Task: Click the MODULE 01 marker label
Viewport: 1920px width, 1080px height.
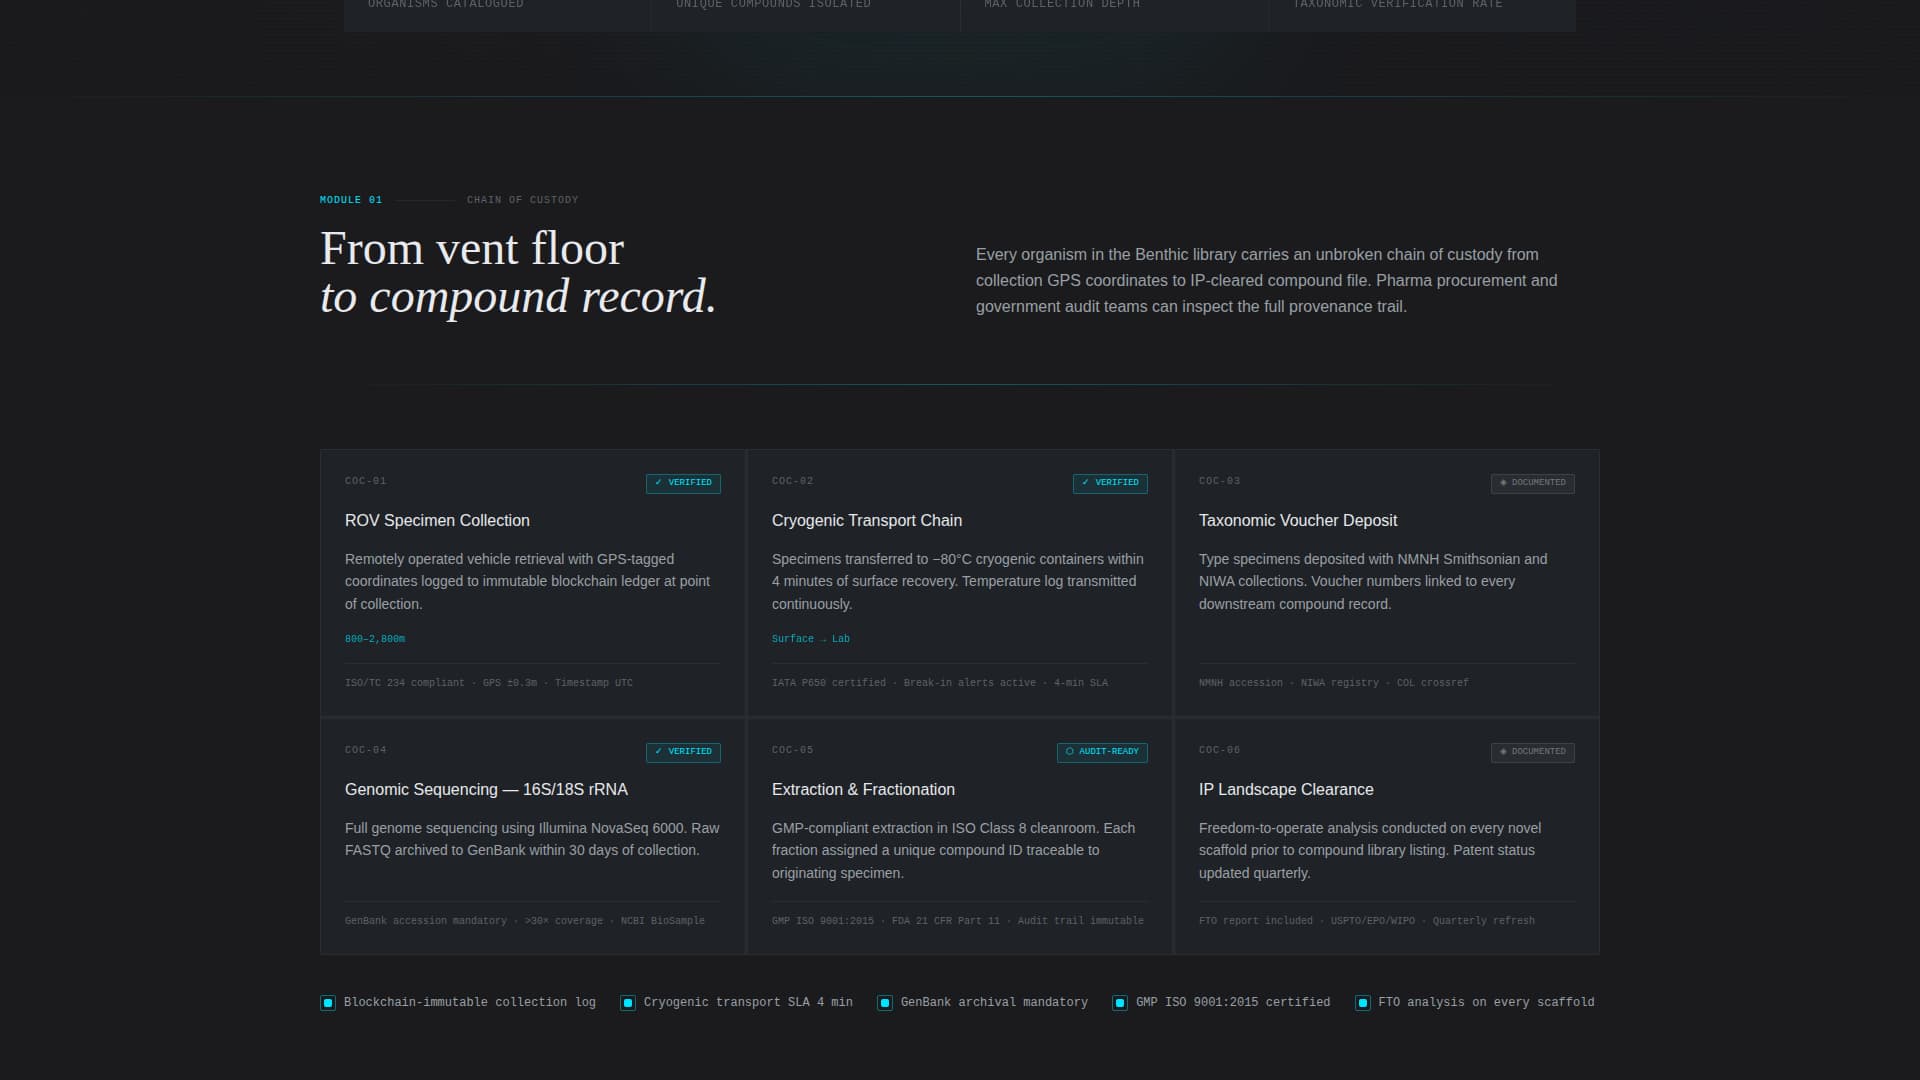Action: point(350,199)
